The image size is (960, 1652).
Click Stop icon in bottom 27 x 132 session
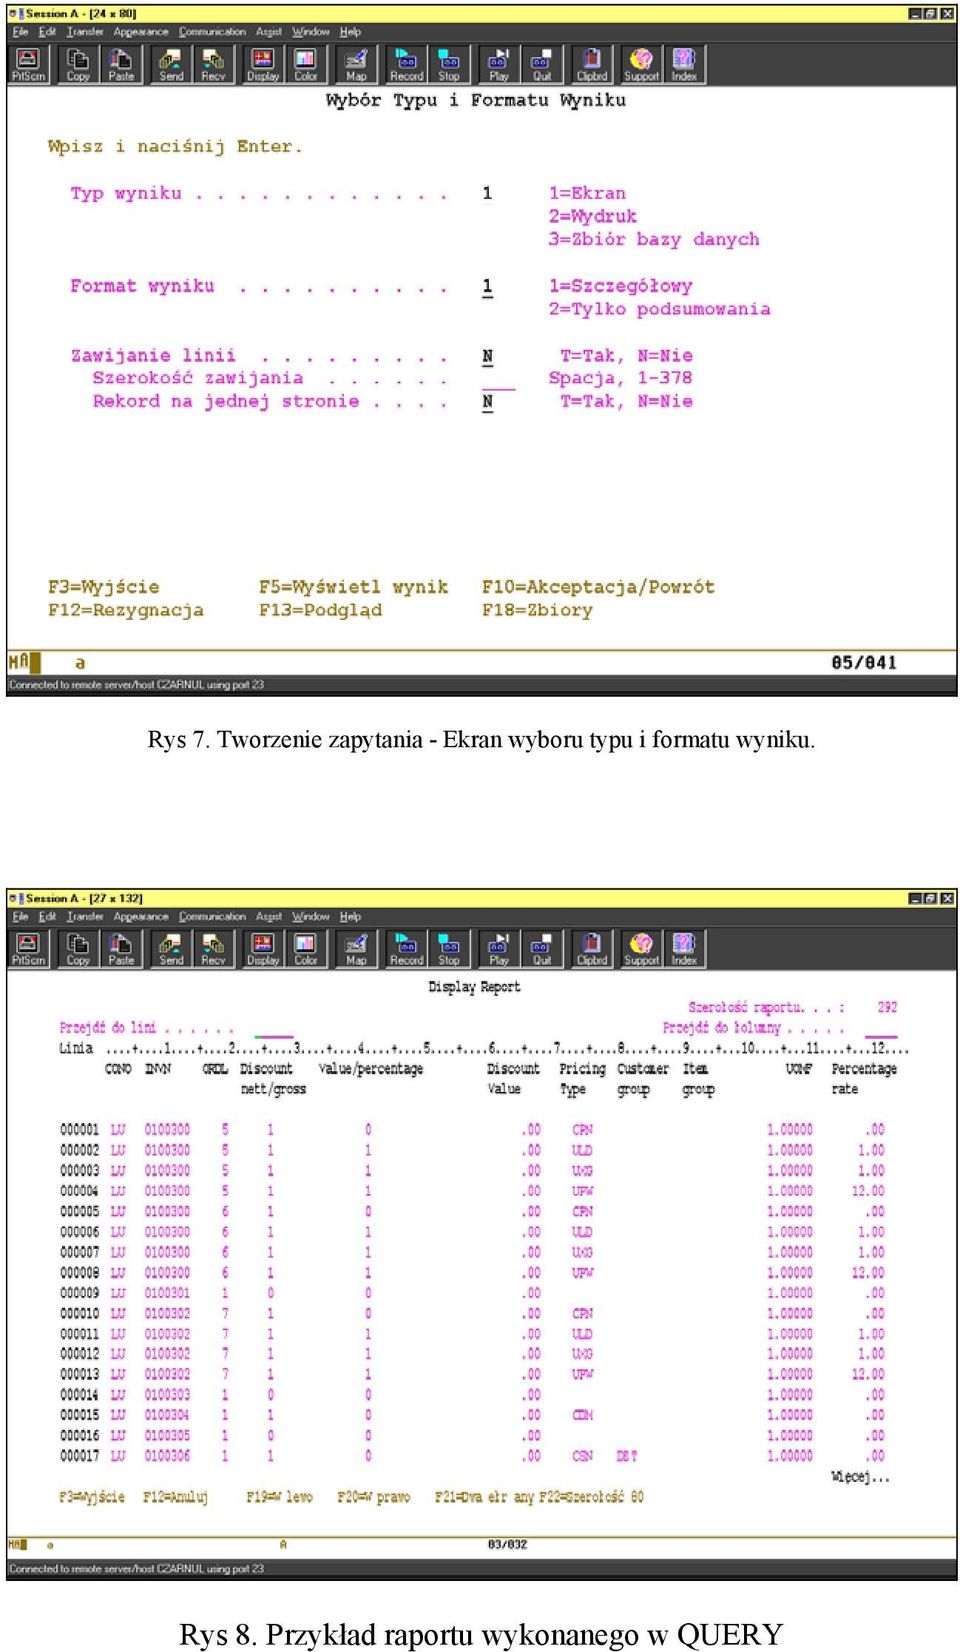tap(448, 948)
